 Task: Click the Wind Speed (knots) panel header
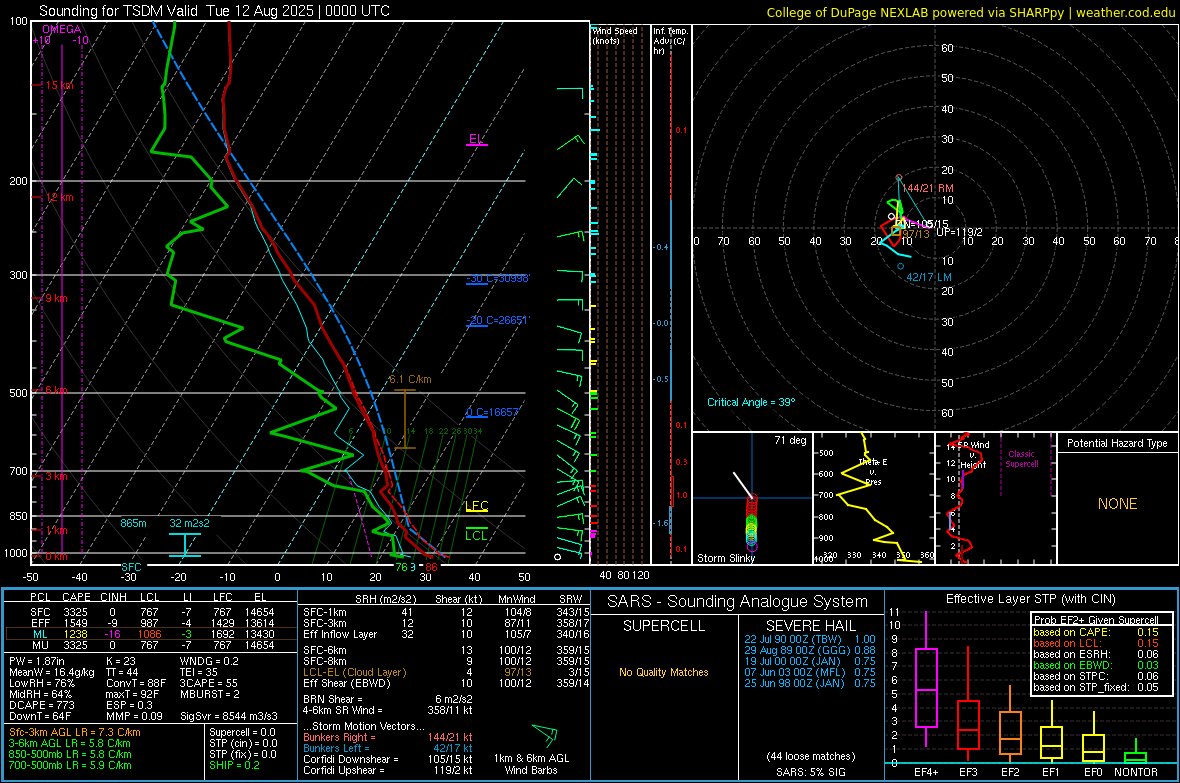point(613,35)
